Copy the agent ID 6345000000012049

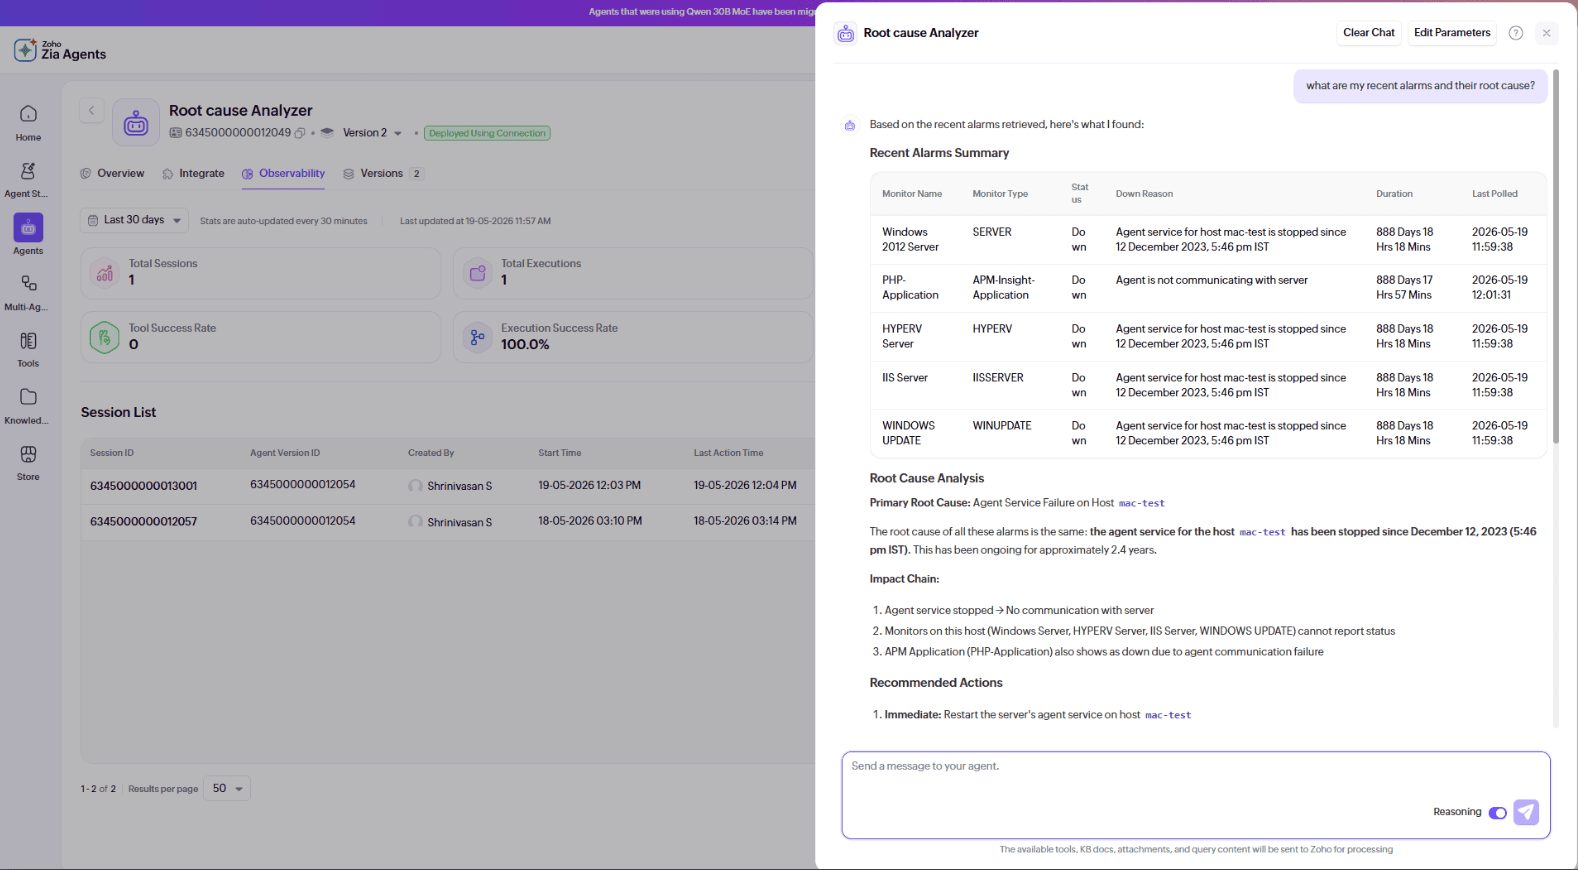point(300,133)
